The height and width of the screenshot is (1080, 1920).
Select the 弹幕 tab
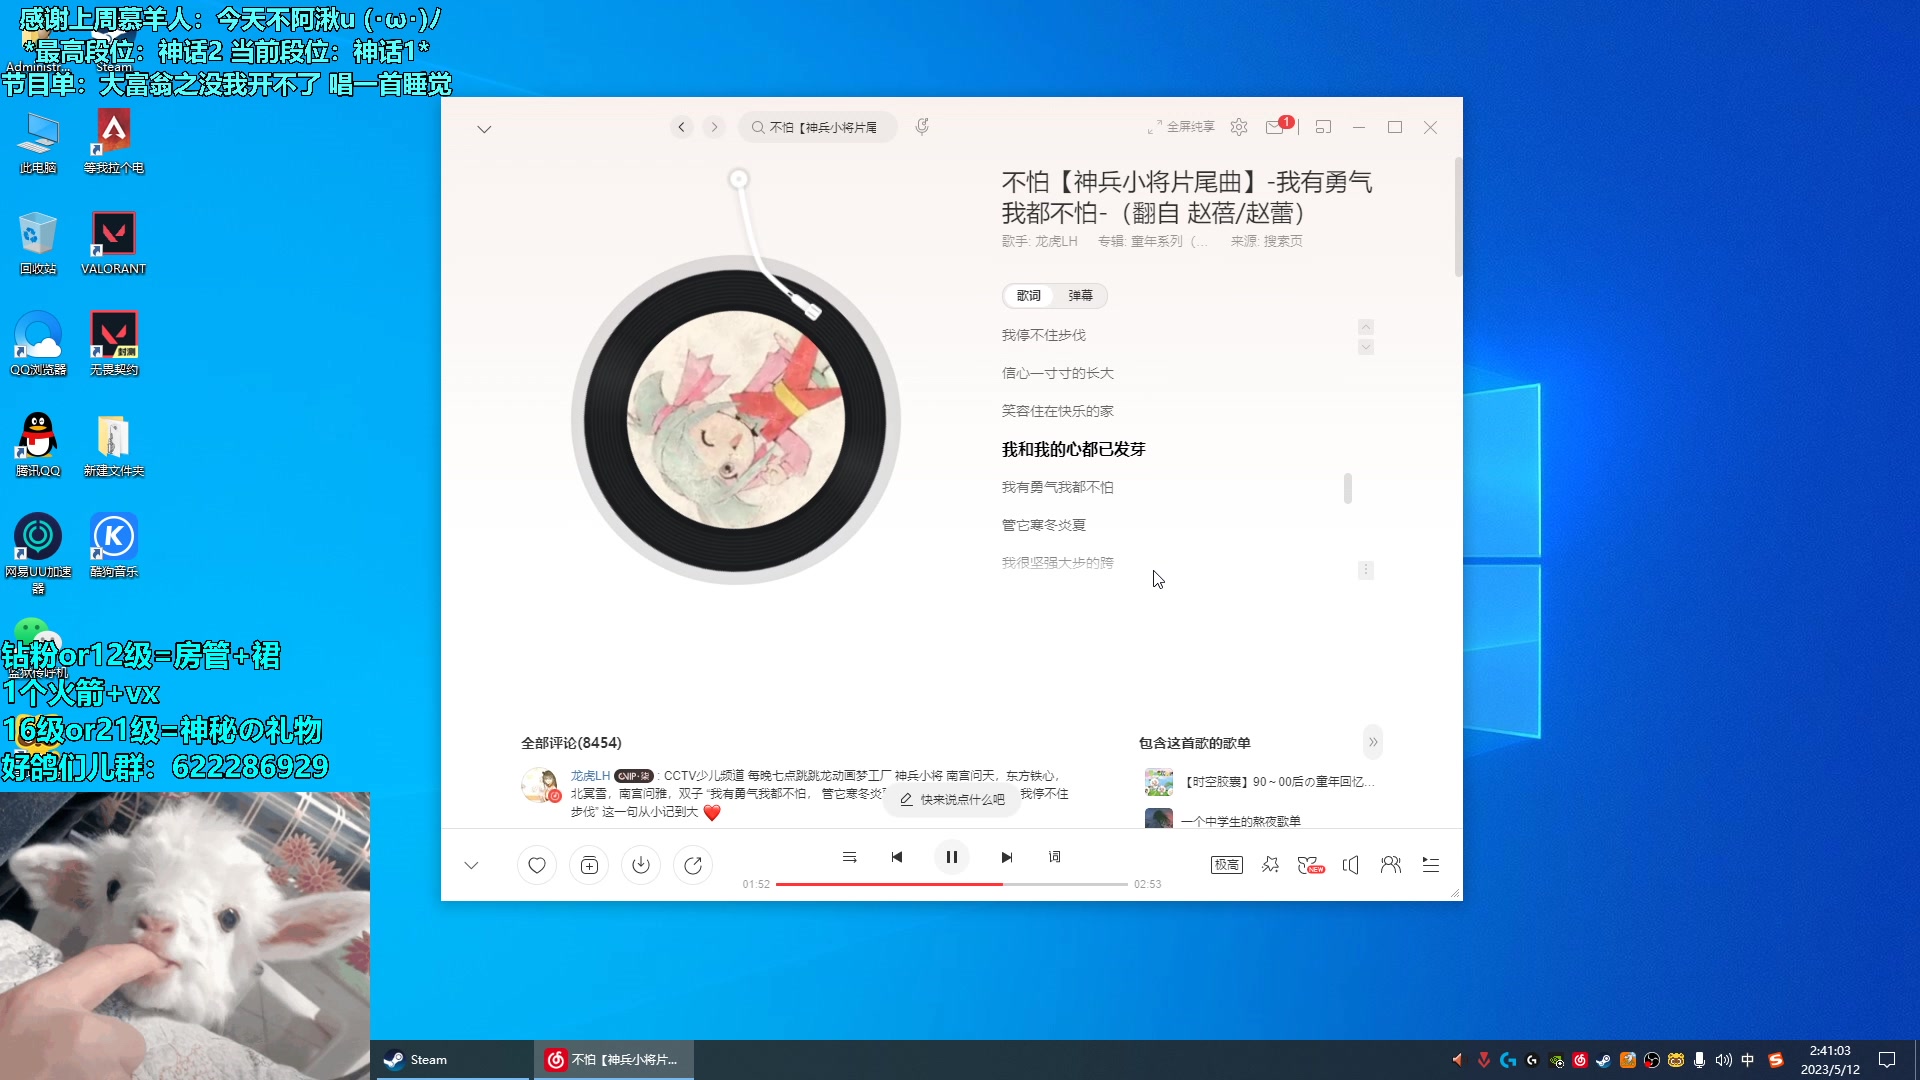(x=1080, y=296)
